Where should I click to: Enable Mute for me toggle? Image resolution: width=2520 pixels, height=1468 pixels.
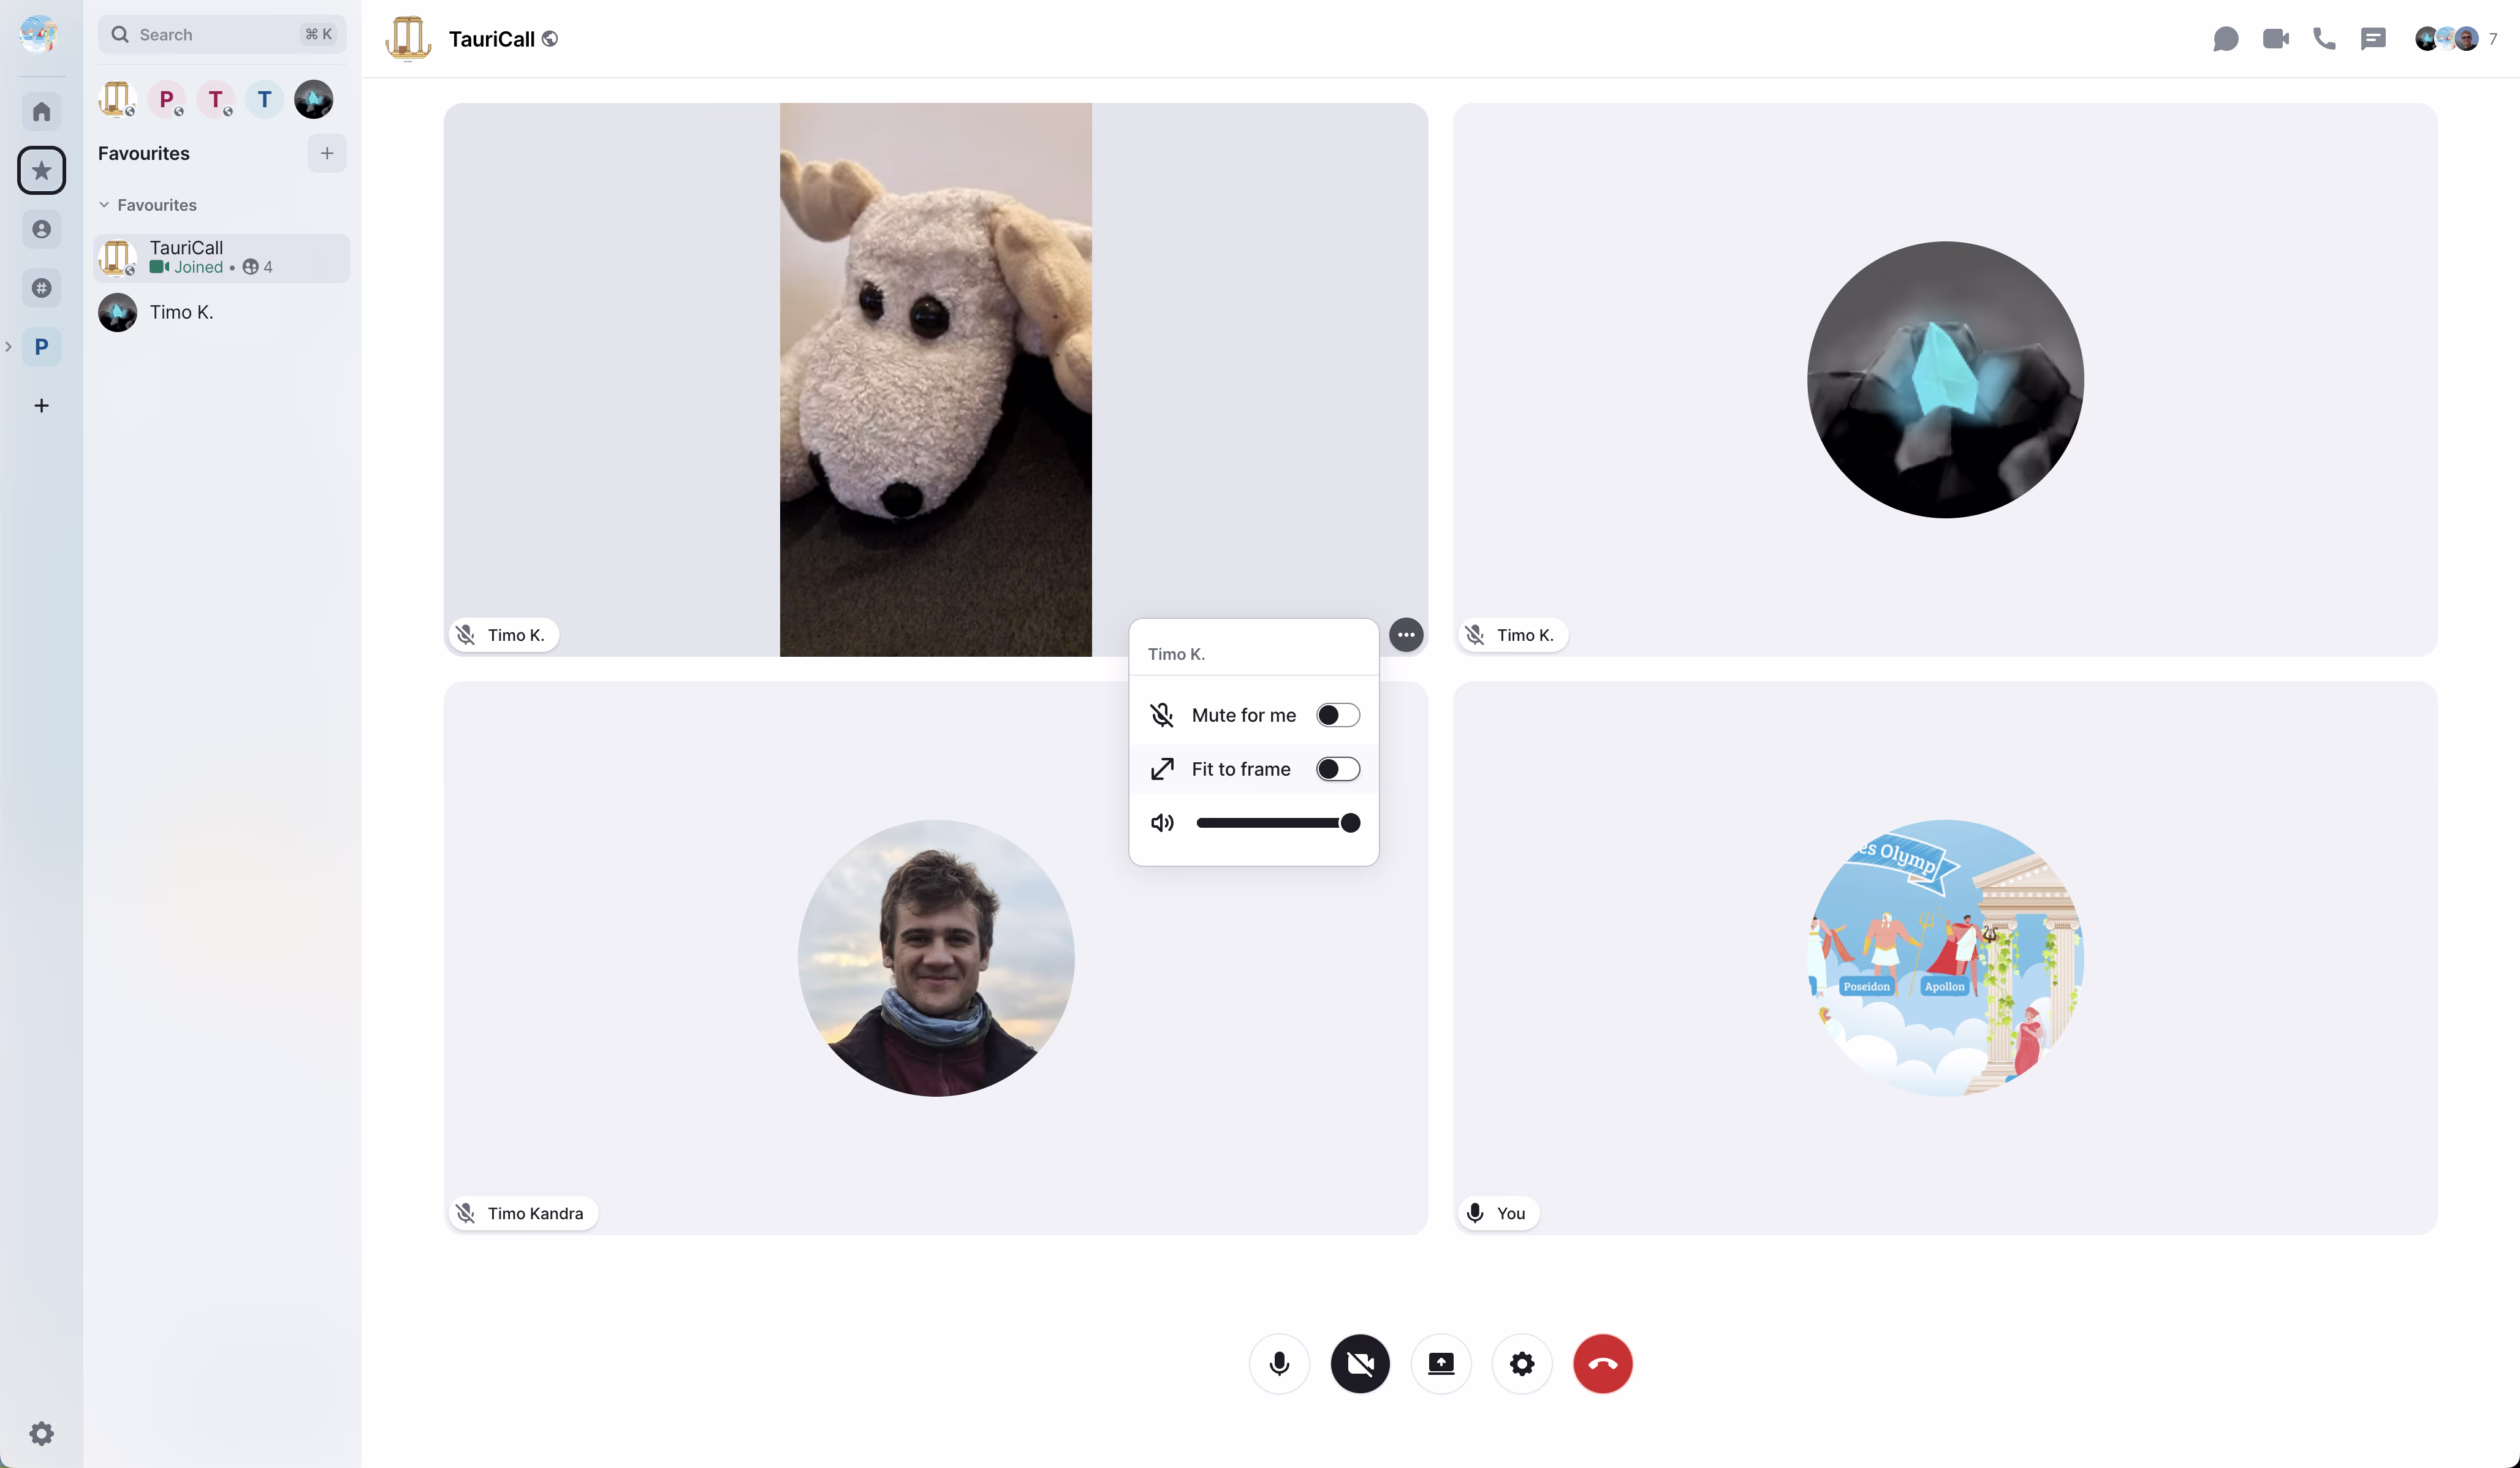[x=1337, y=715]
